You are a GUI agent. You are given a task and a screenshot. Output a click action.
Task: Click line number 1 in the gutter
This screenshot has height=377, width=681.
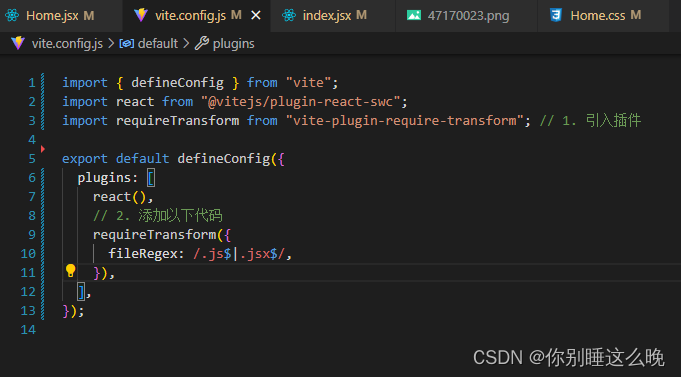click(x=32, y=83)
